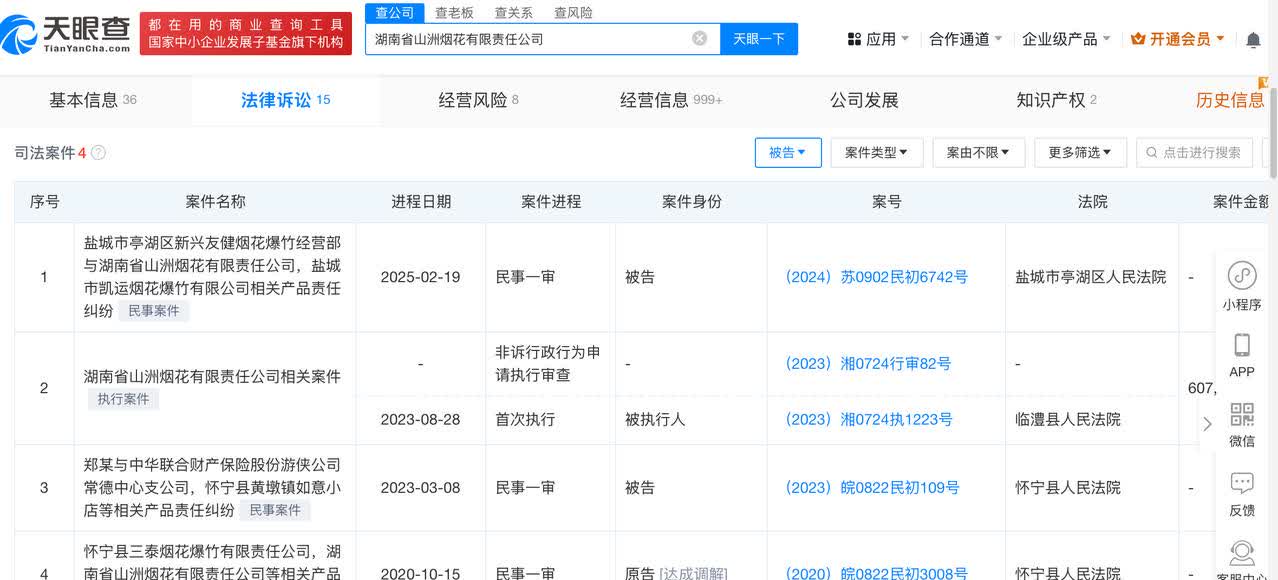This screenshot has height=580, width=1278.
Task: Click the 天眼一下 search button
Action: pyautogui.click(x=759, y=39)
